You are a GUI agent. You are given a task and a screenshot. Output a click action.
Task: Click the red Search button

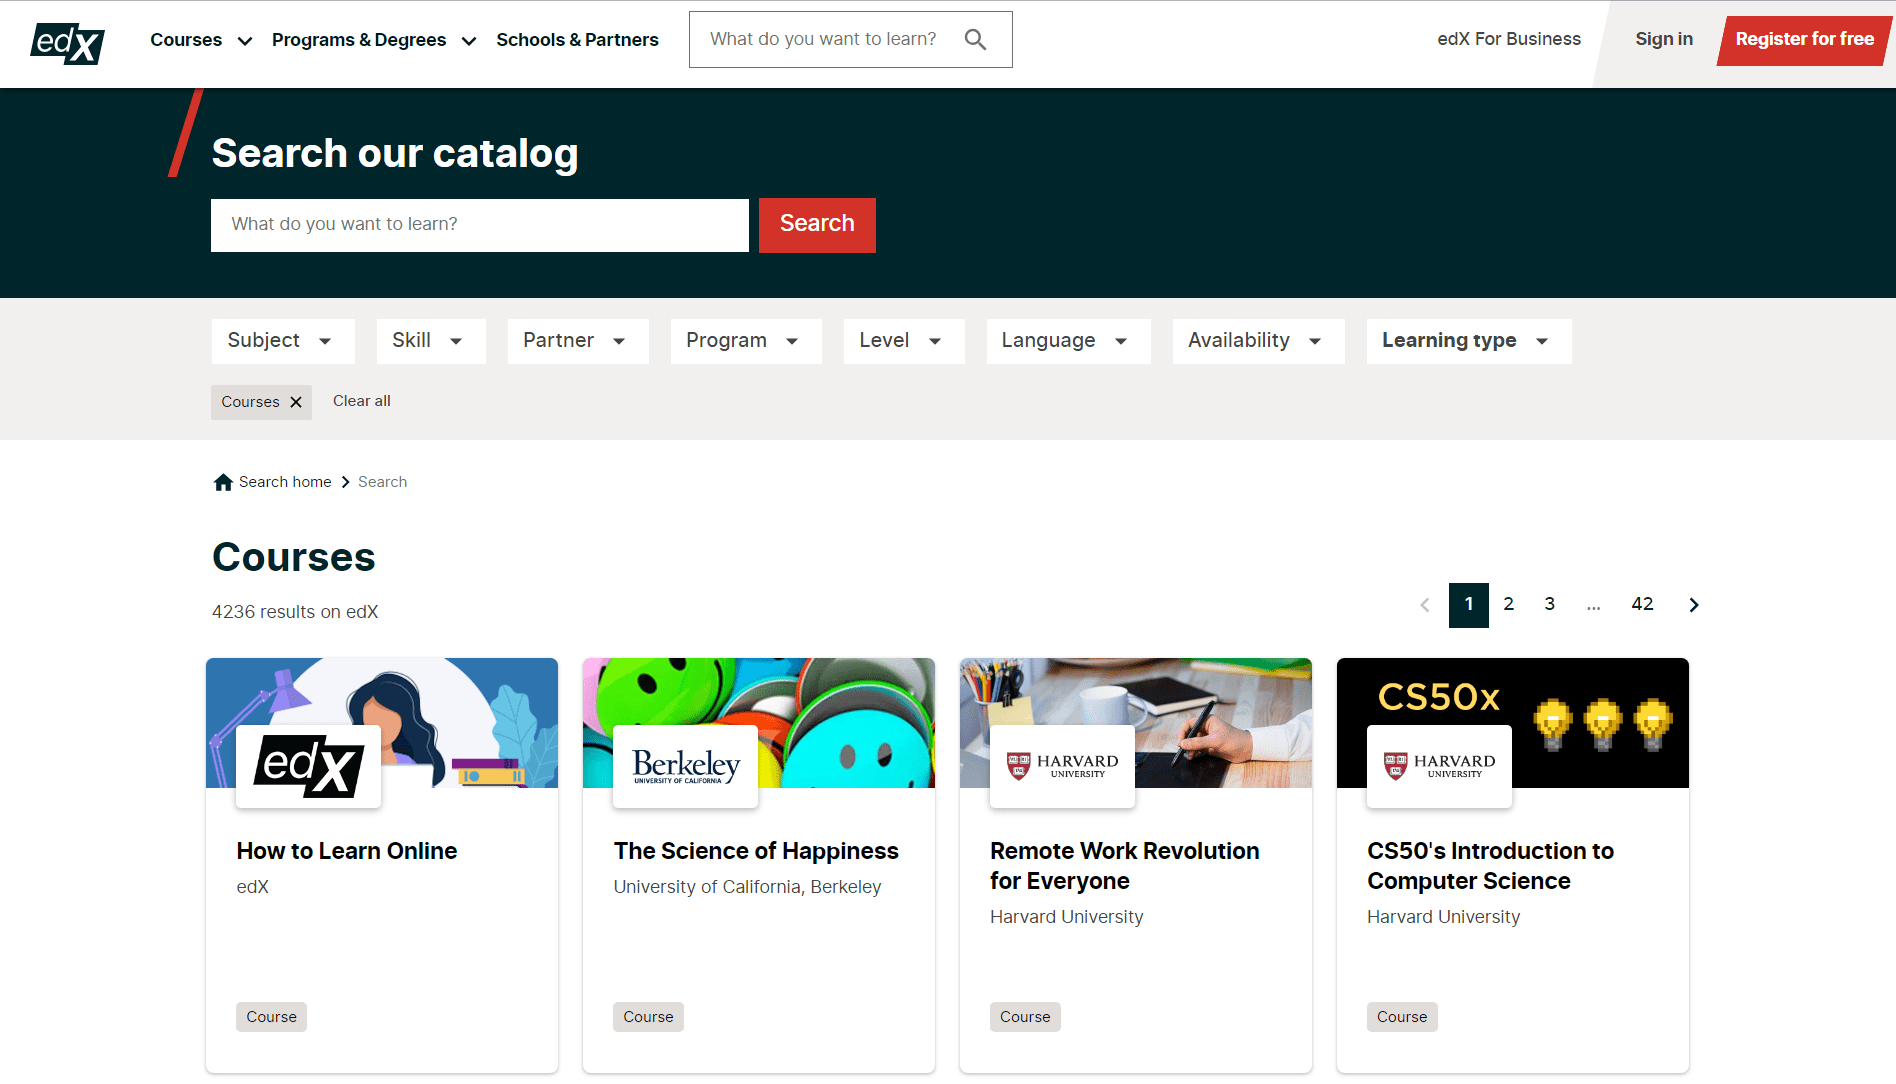coord(816,224)
